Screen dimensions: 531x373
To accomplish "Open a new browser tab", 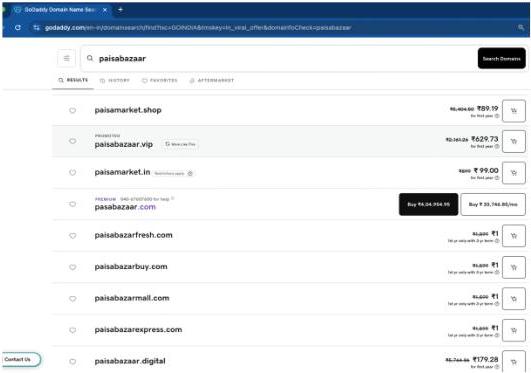I will pyautogui.click(x=120, y=9).
